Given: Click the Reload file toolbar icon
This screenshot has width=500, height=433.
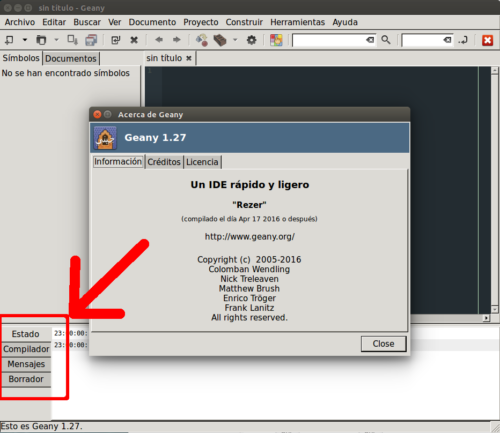Looking at the screenshot, I should tap(116, 40).
